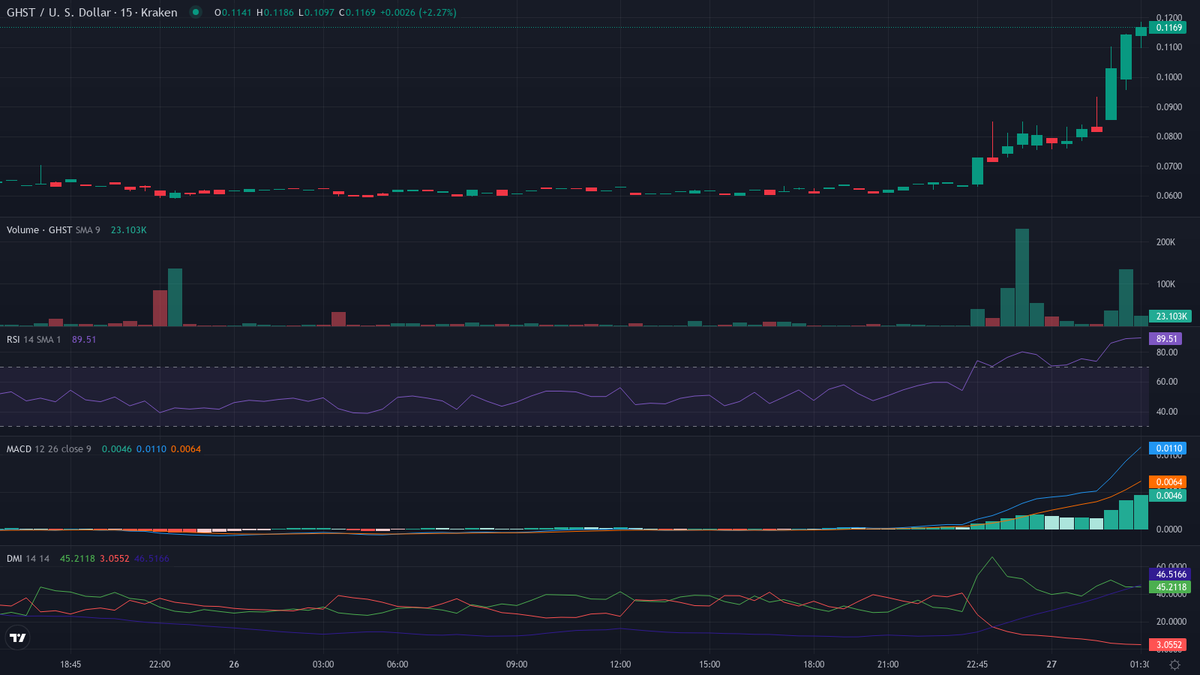Click the green 0.0046 MACD axis label
This screenshot has width=1200, height=675.
click(1168, 495)
